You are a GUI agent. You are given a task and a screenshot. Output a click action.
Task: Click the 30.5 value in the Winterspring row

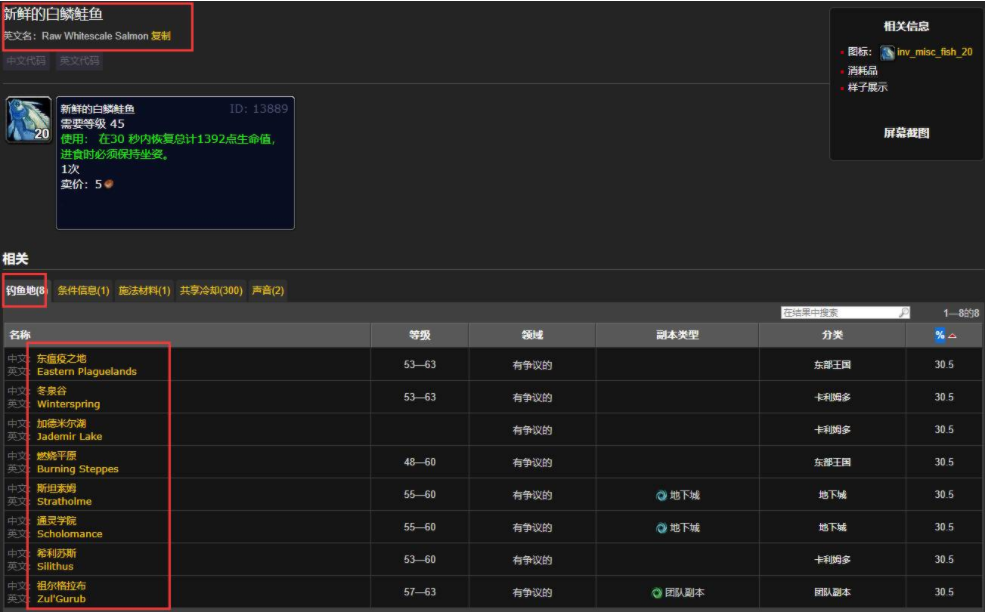pos(944,398)
